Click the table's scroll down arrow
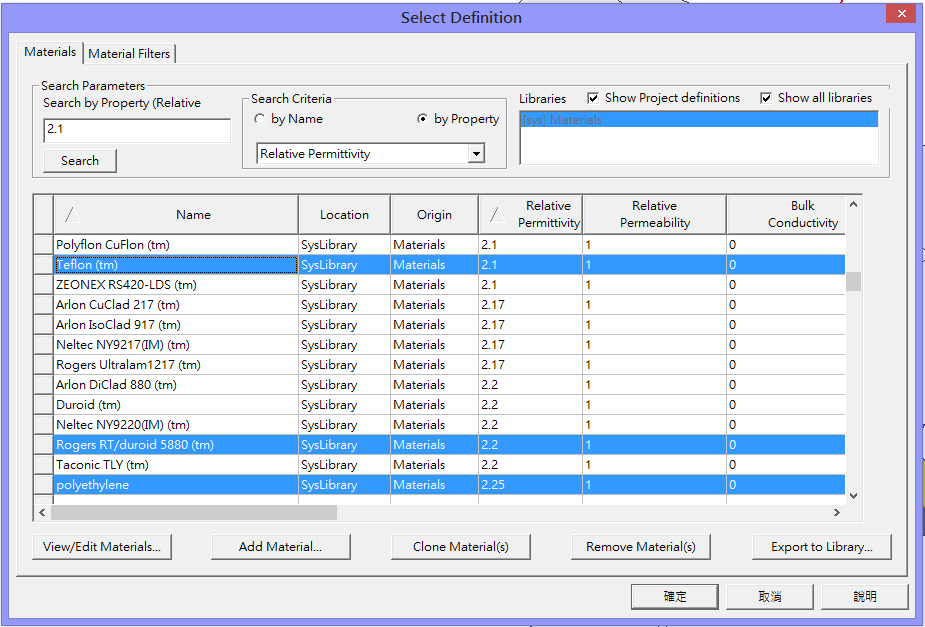The image size is (925, 627). point(853,496)
